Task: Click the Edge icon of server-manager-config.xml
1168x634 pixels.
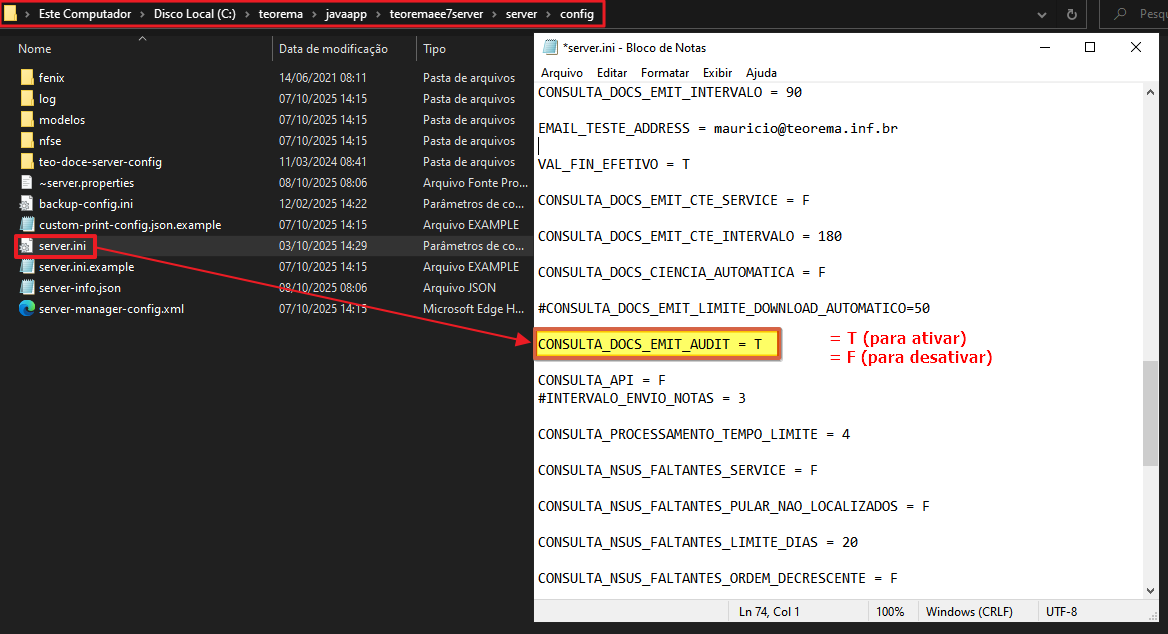Action: (27, 308)
